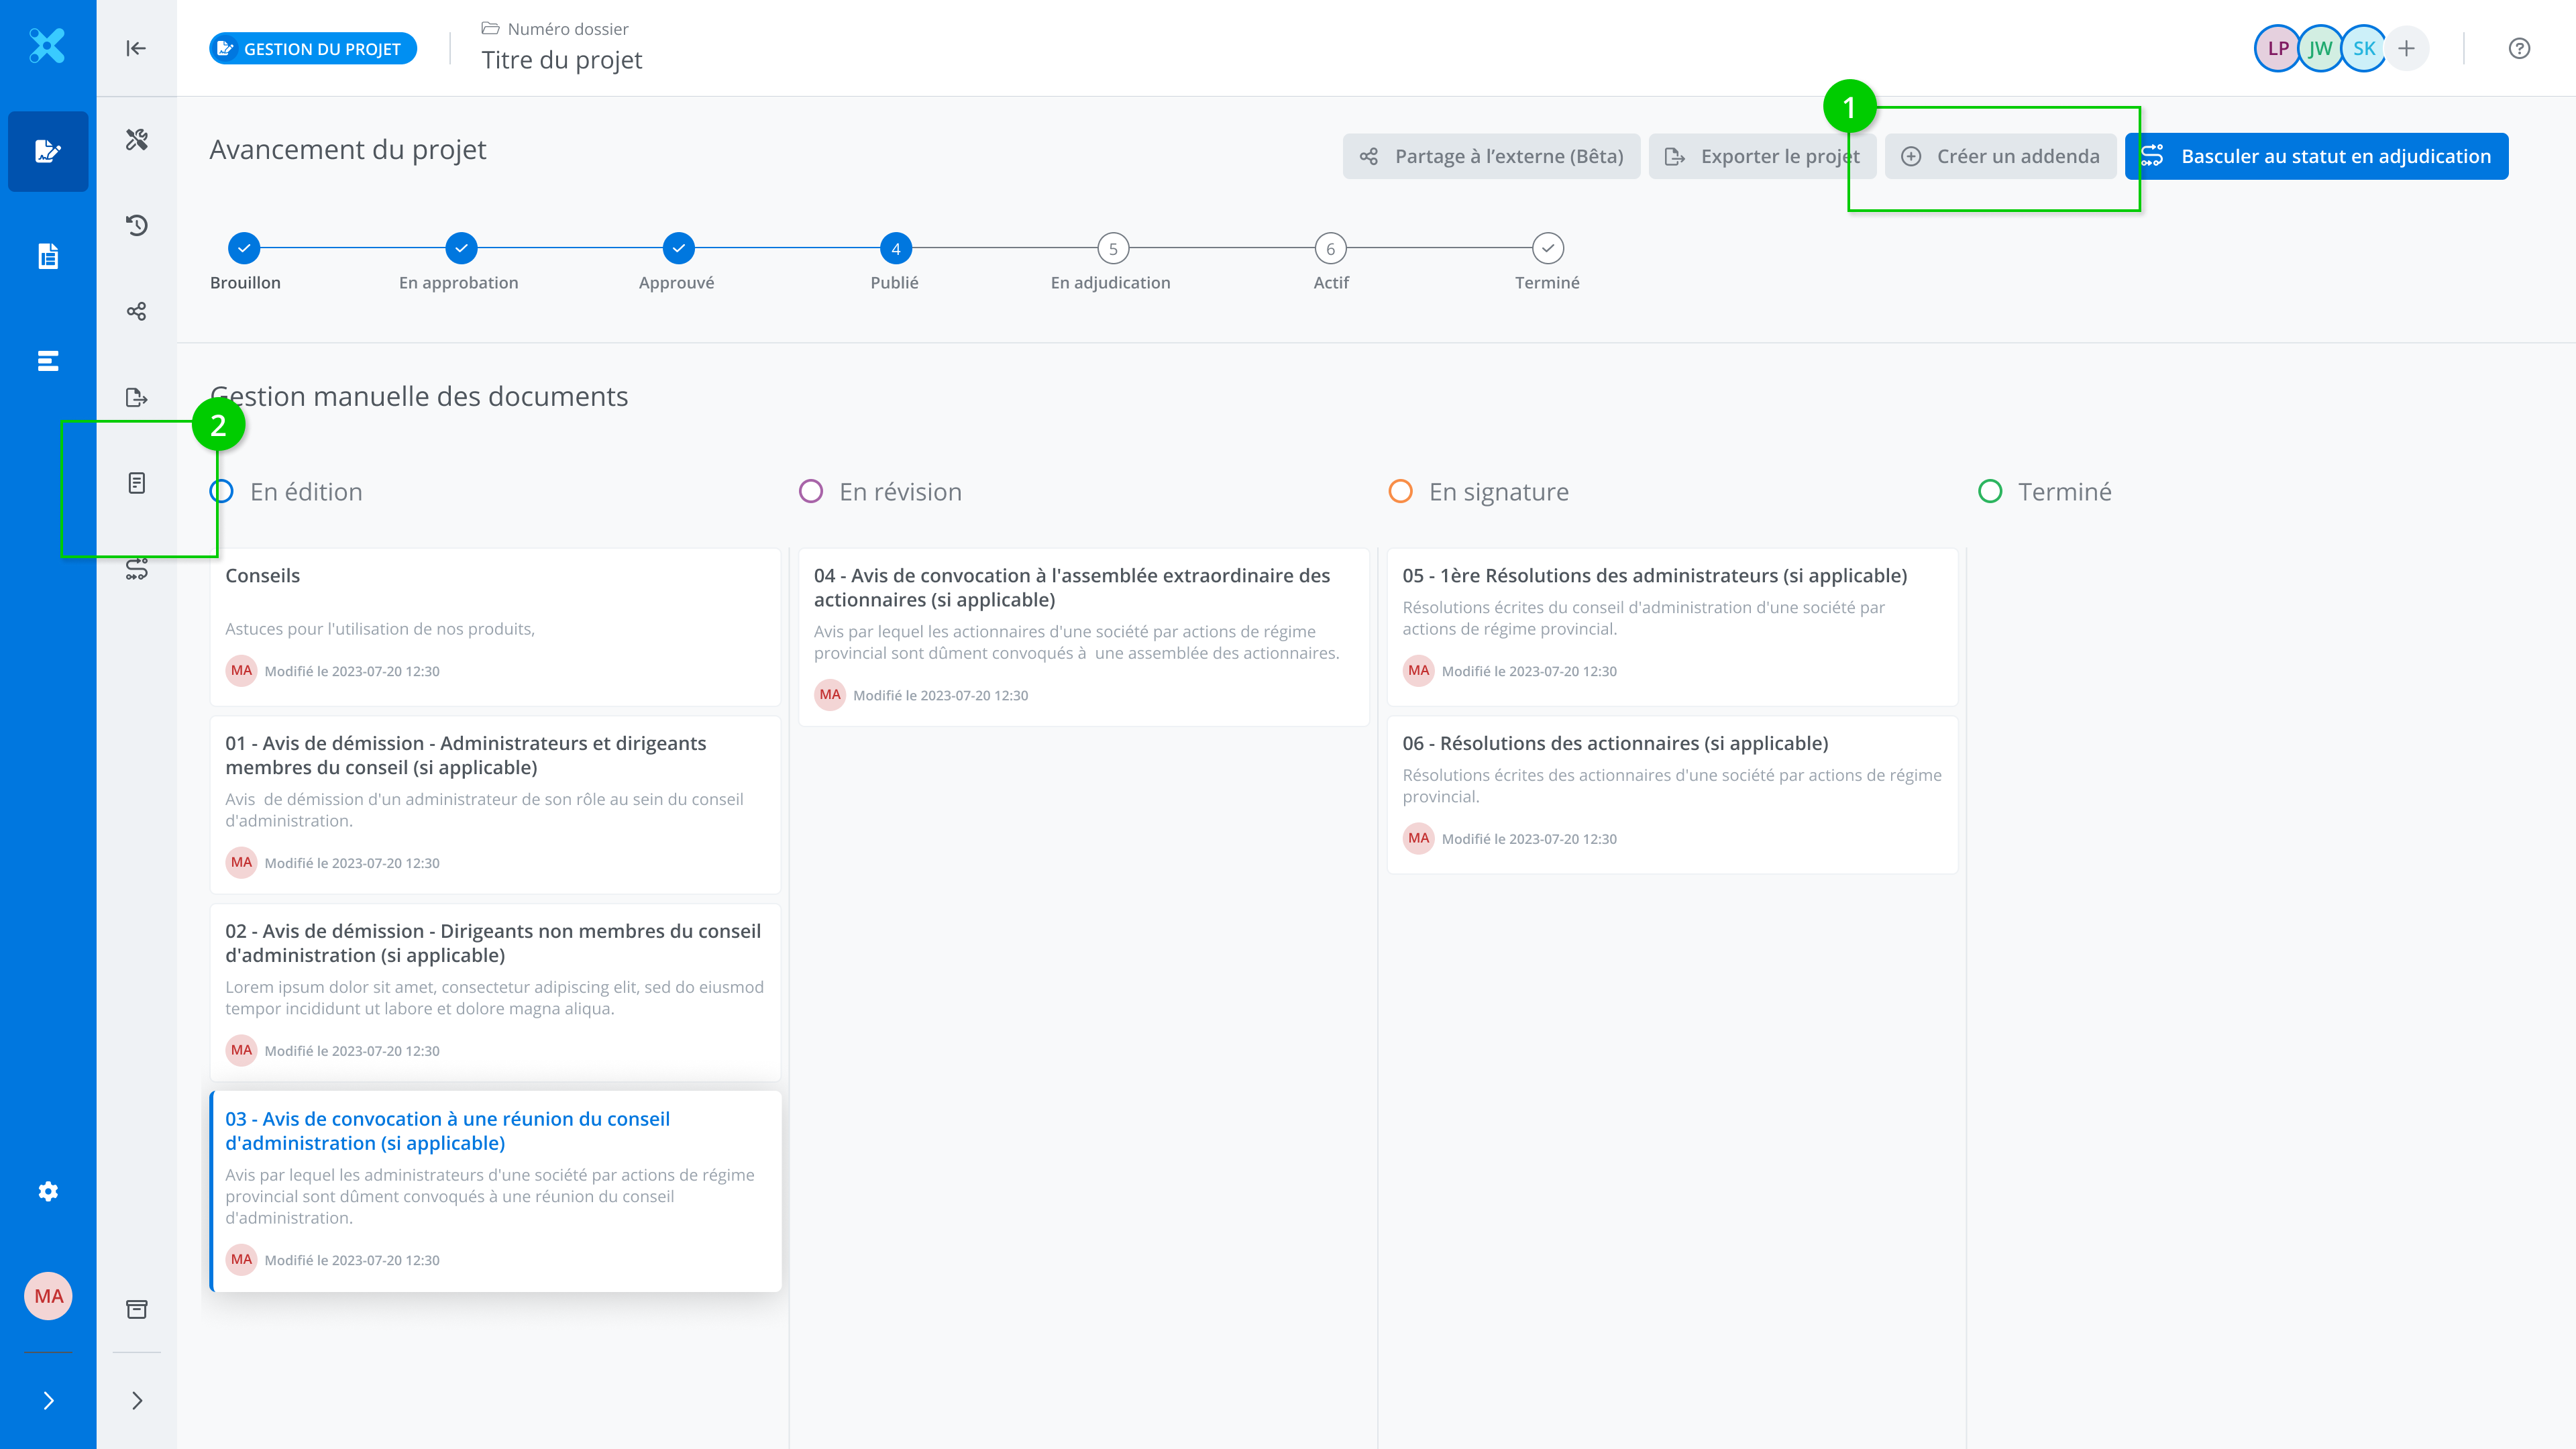Add collaborator with plus avatar button
Screen dimensions: 2576x1449
pyautogui.click(x=2406, y=48)
